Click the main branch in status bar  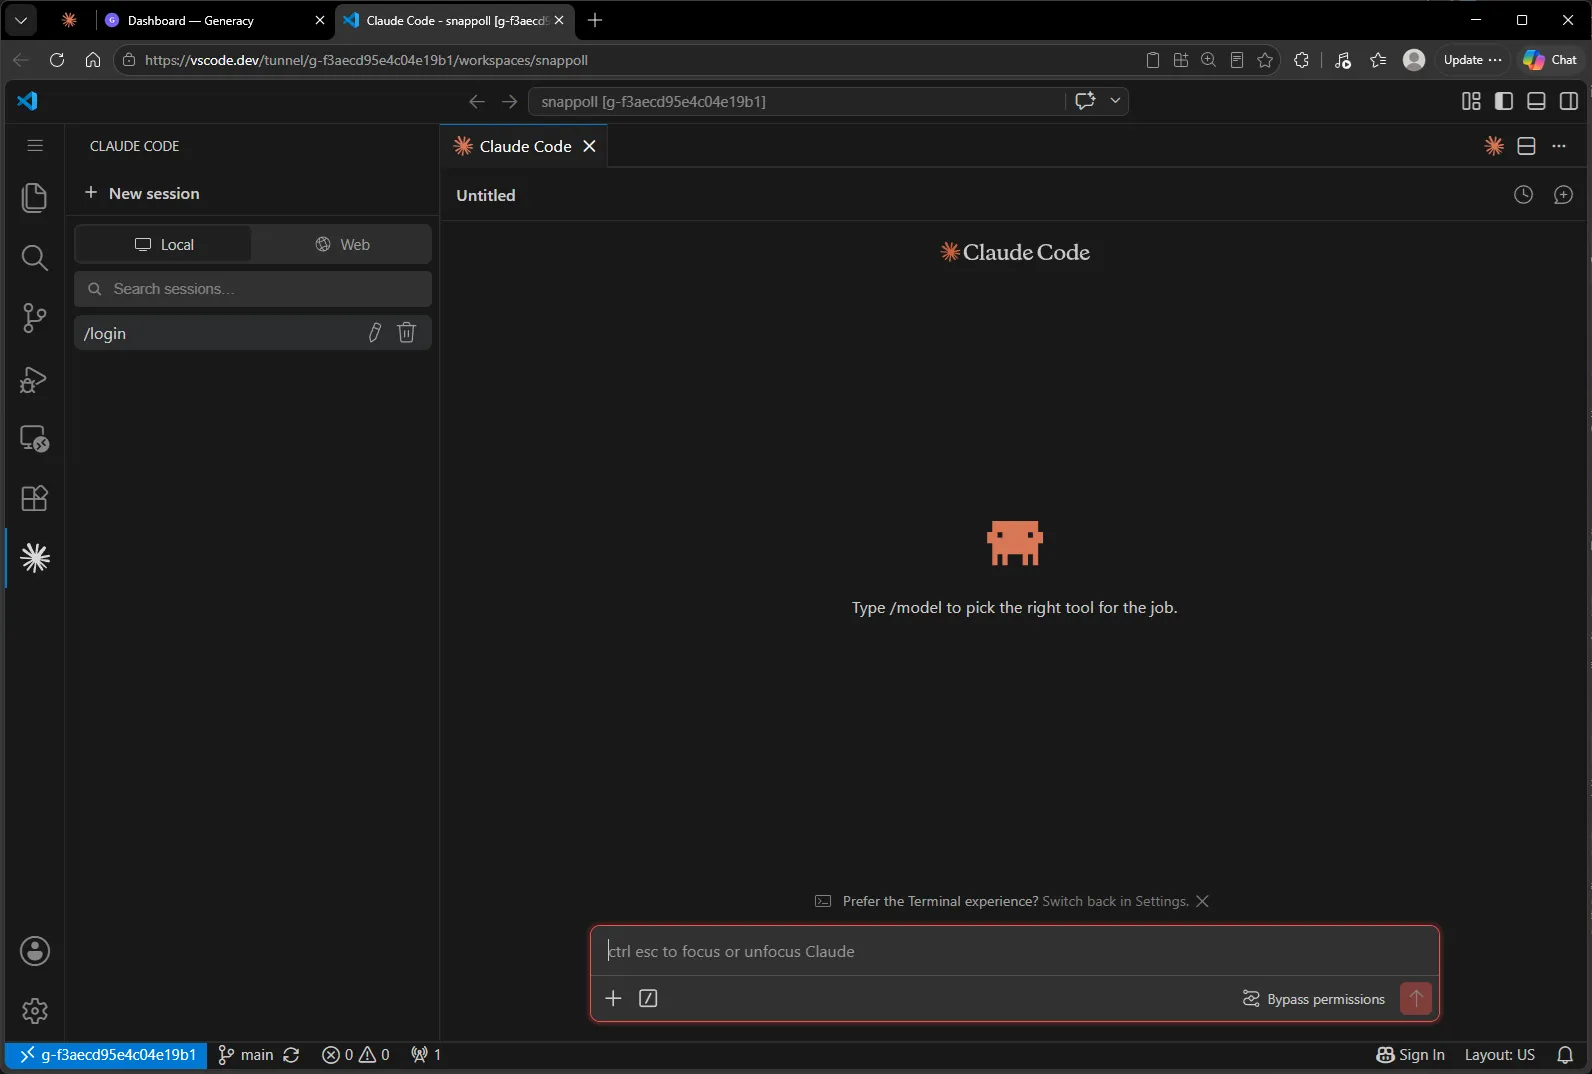point(246,1055)
